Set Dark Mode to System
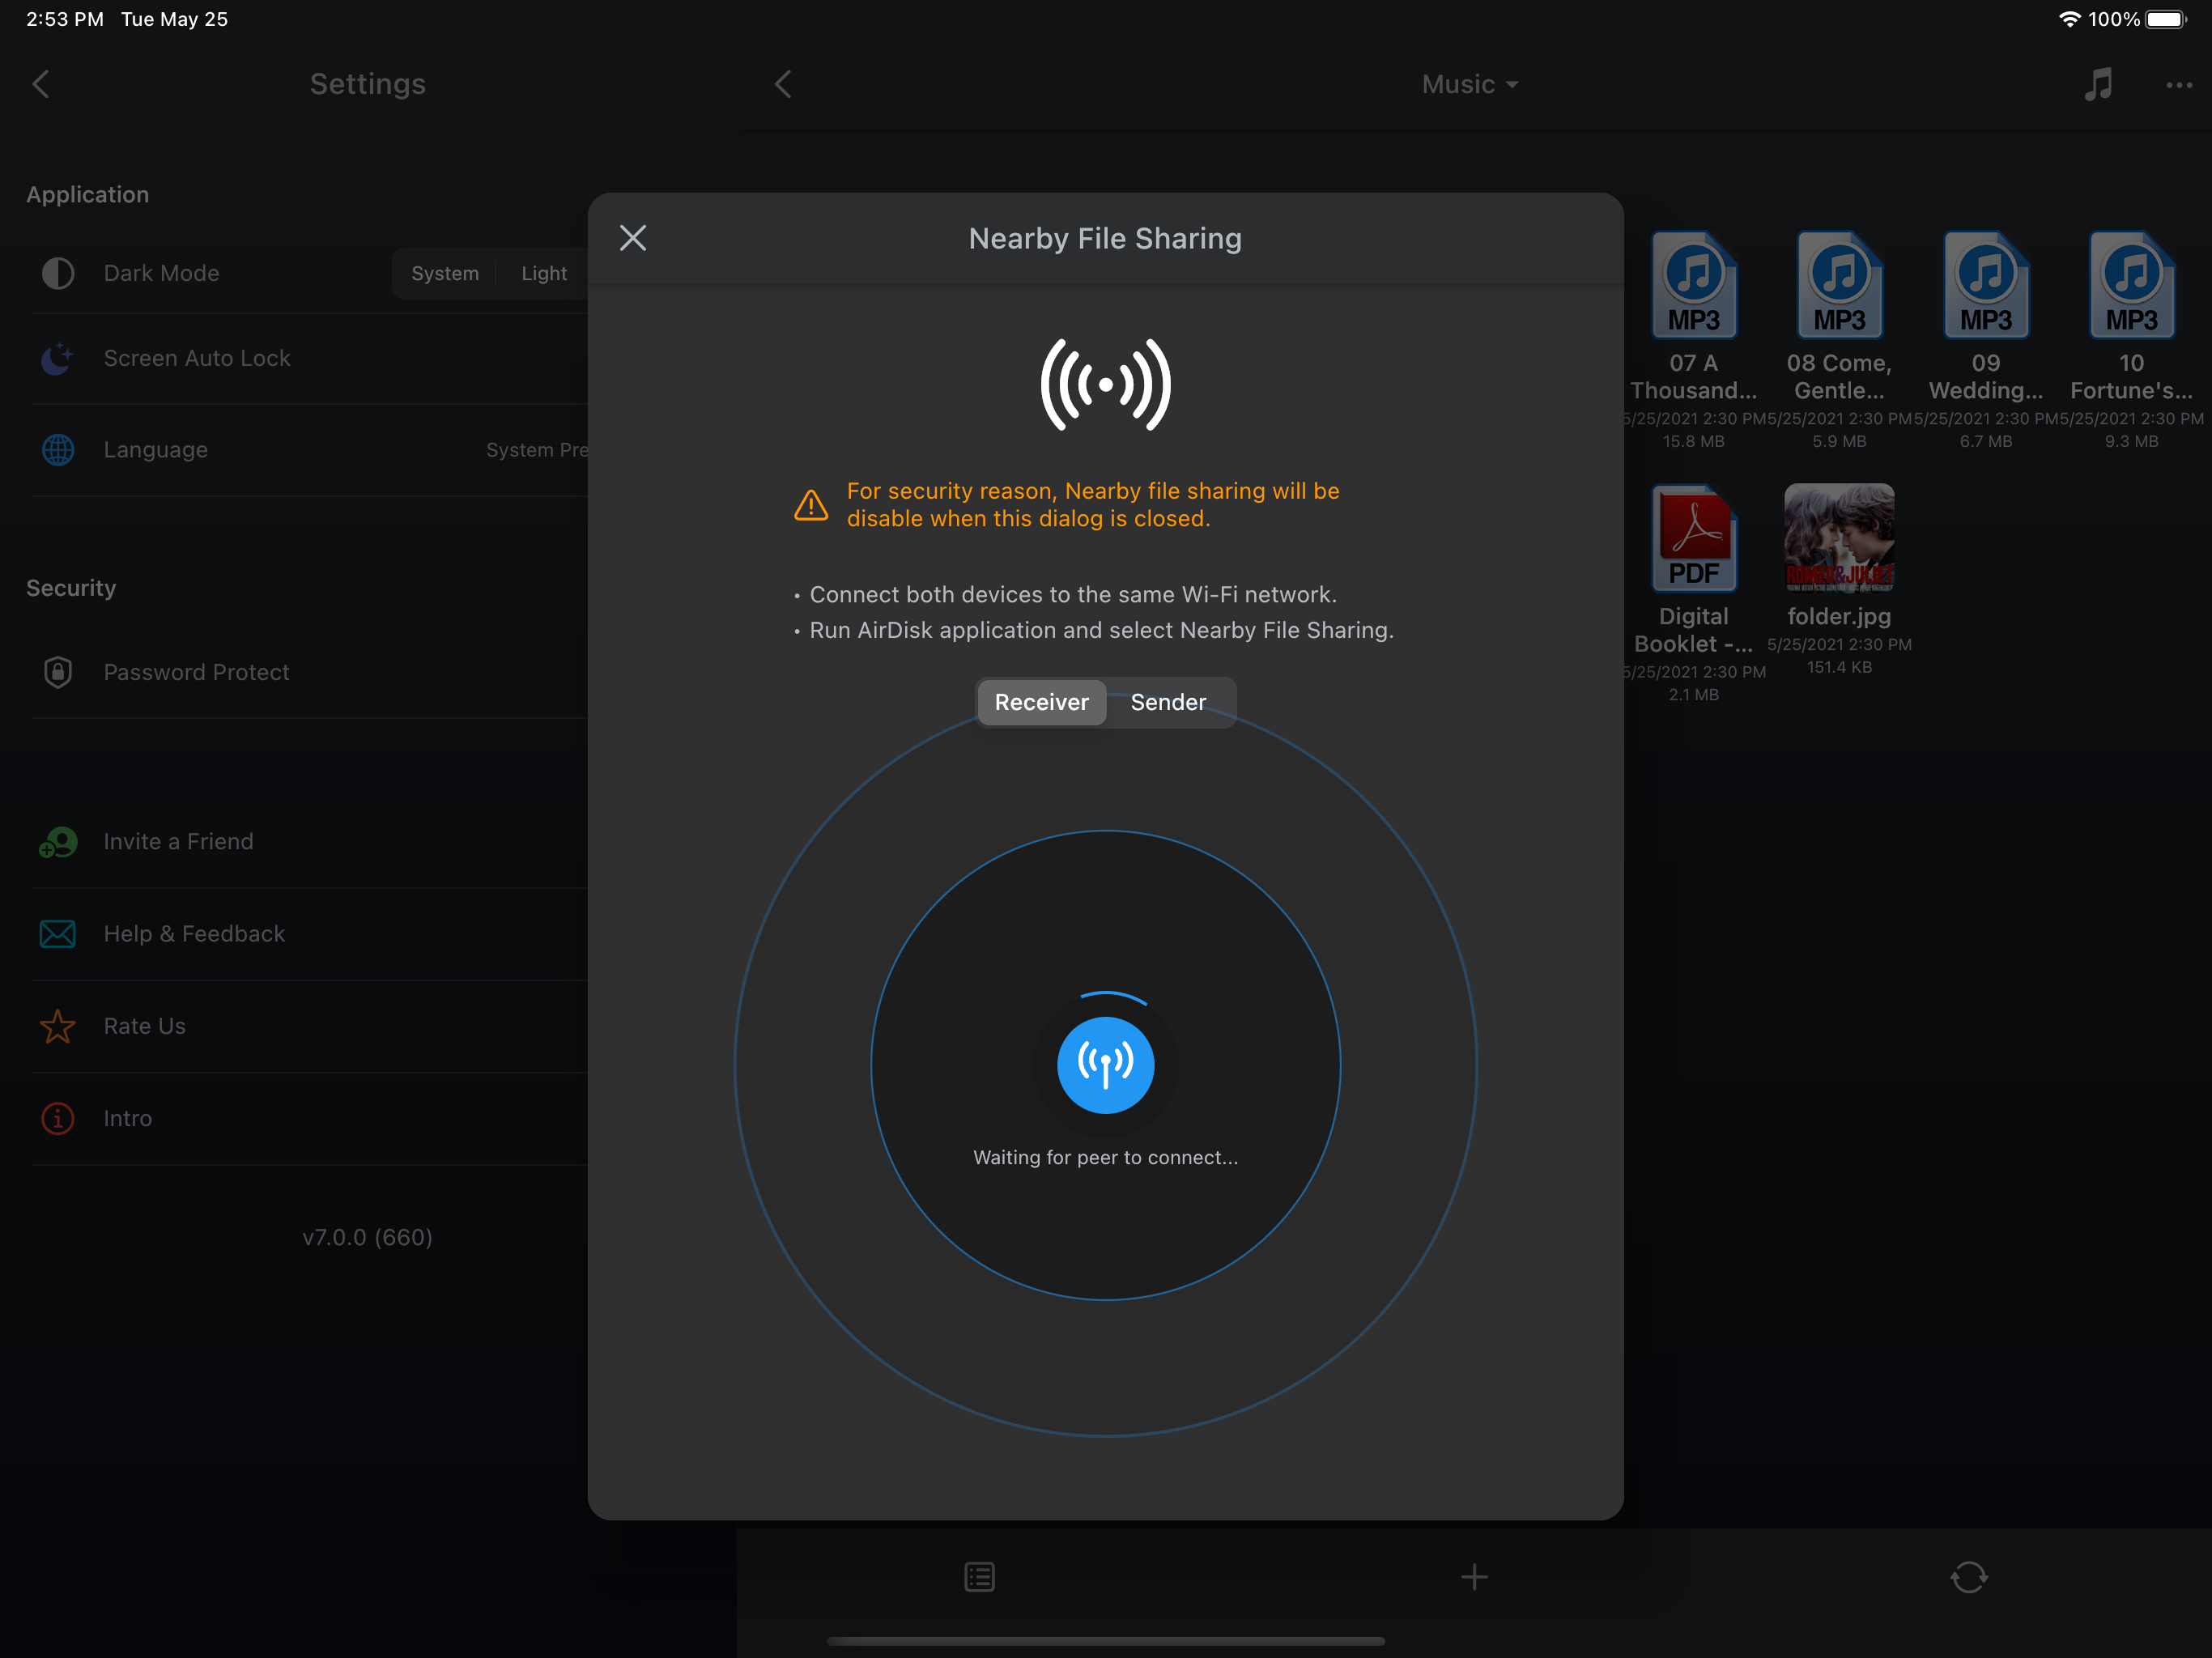Image resolution: width=2212 pixels, height=1658 pixels. [x=445, y=273]
